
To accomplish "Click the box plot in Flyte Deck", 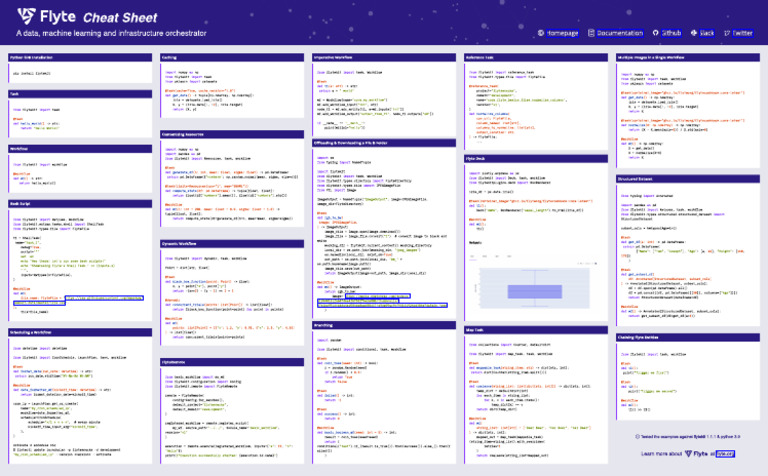I will click(534, 291).
